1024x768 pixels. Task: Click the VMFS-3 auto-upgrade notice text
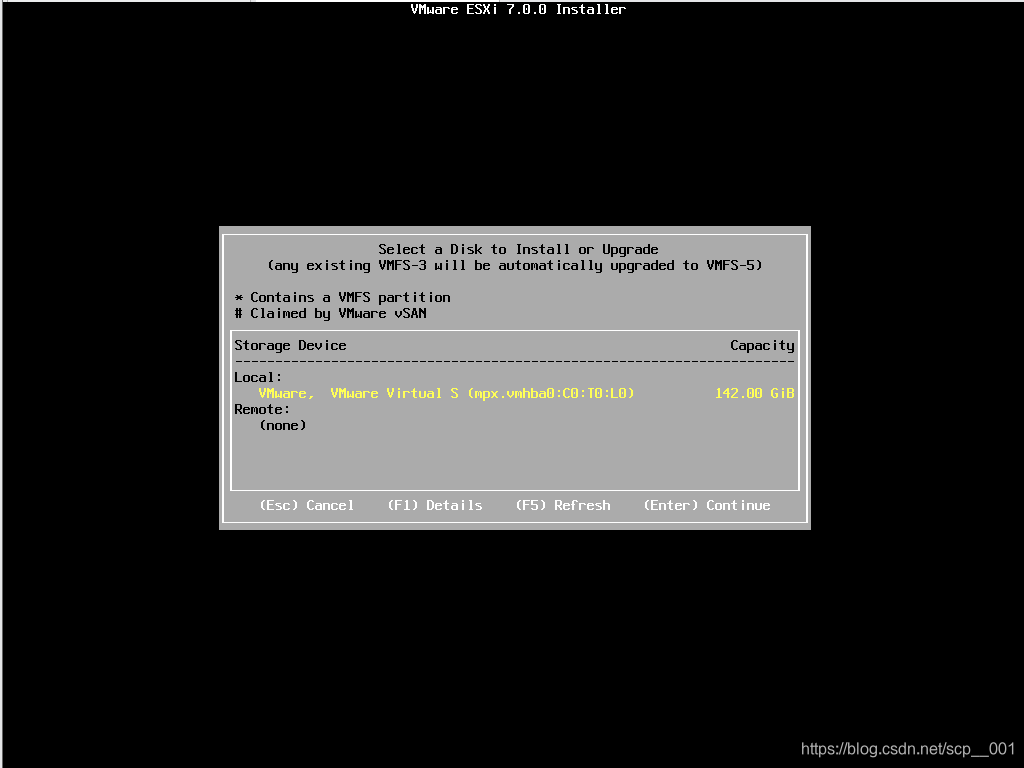(x=515, y=265)
